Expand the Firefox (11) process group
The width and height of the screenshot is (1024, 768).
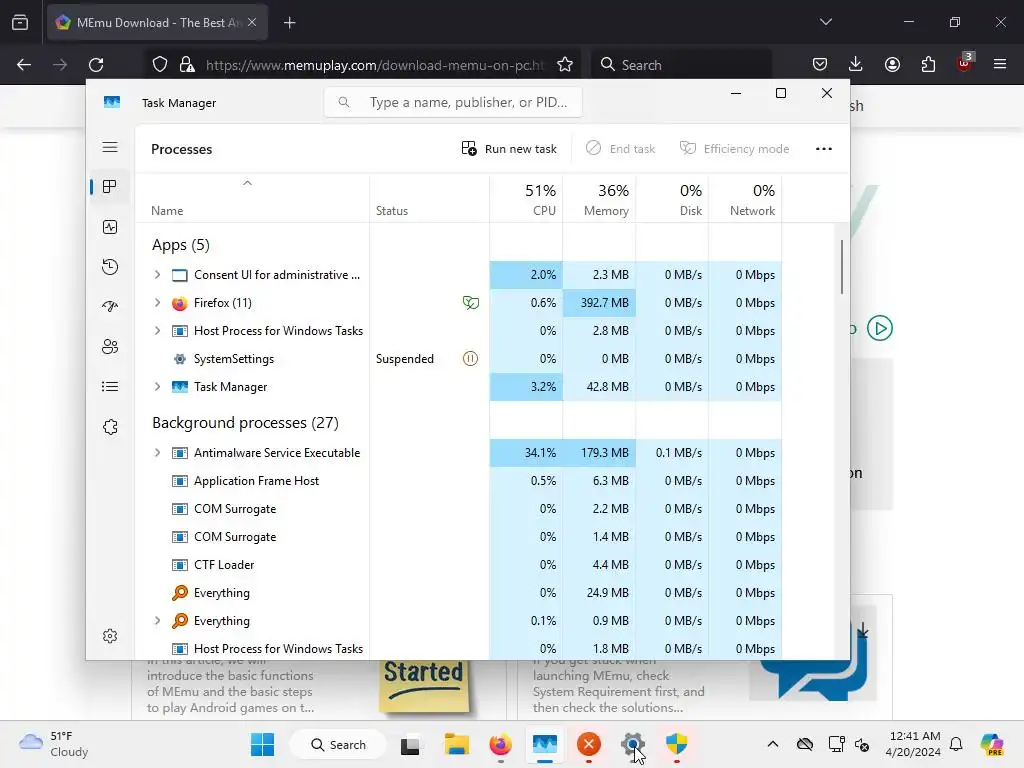(157, 303)
